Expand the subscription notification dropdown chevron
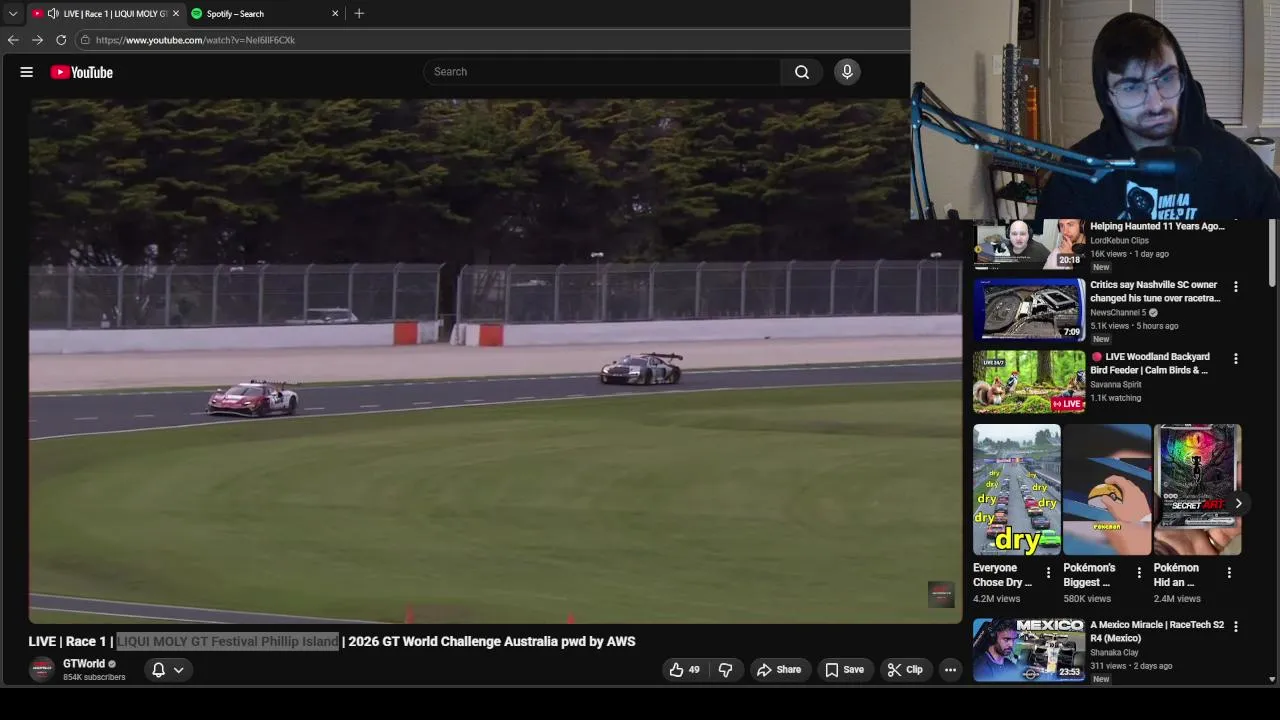The height and width of the screenshot is (720, 1280). click(179, 670)
